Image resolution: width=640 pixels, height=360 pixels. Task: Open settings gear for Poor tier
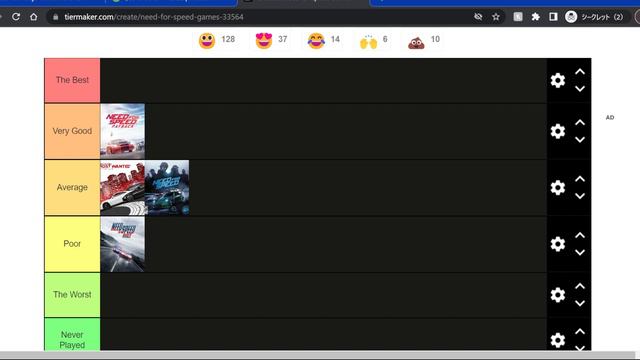click(558, 244)
